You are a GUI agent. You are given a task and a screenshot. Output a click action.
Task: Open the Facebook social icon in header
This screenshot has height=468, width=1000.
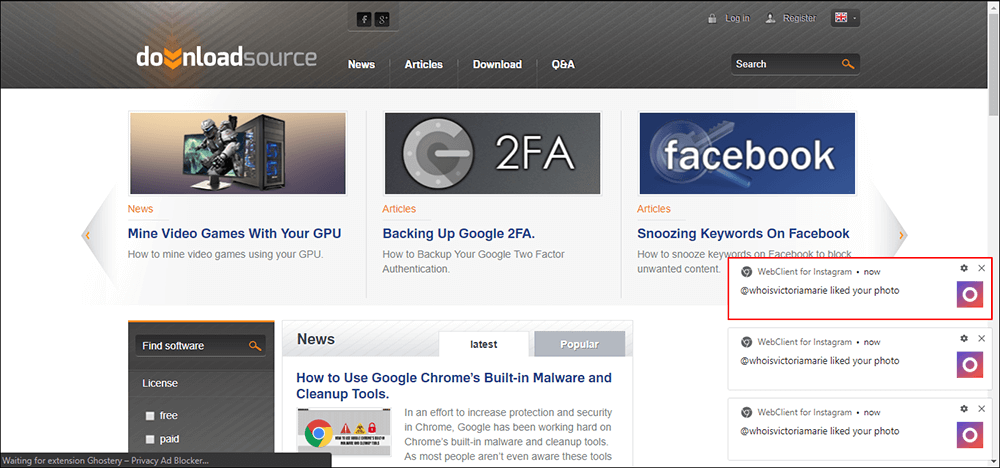364,20
